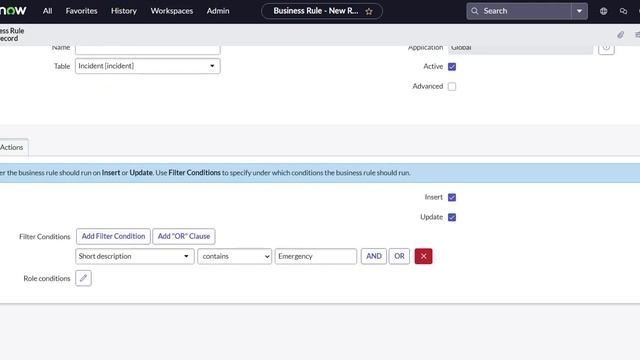
Task: Enable the Advanced checkbox
Action: 452,87
